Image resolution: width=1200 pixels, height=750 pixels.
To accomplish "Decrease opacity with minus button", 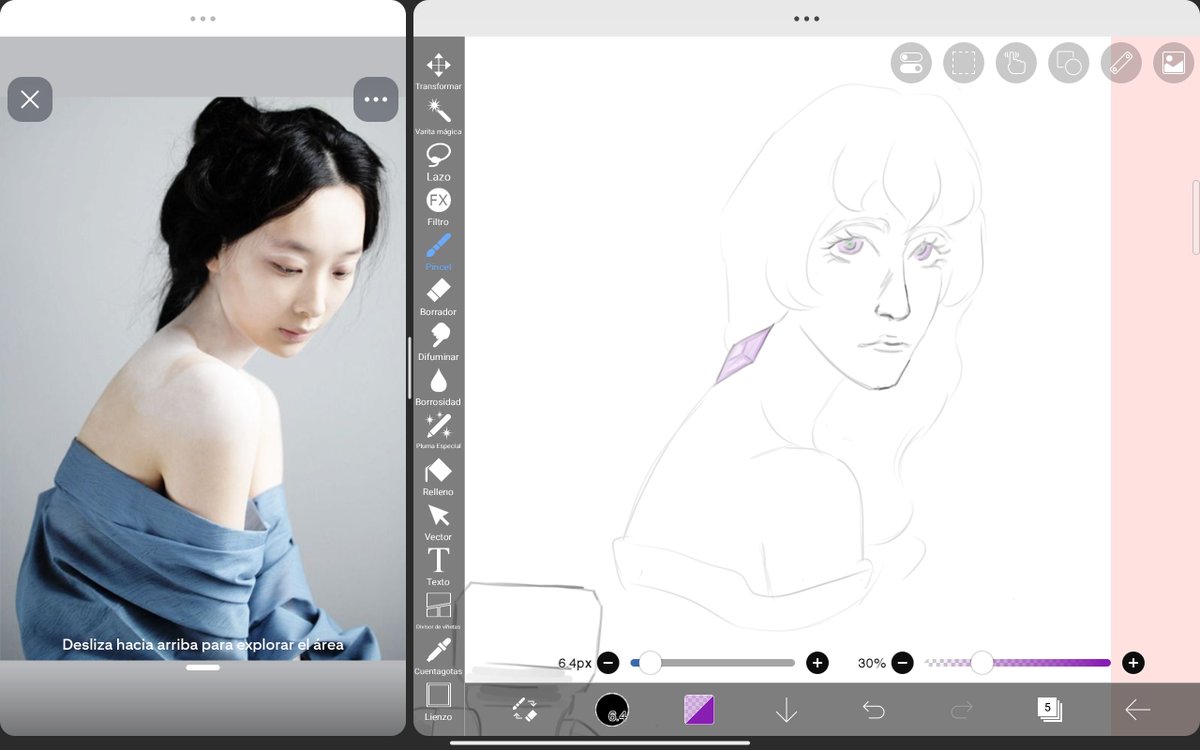I will pyautogui.click(x=902, y=663).
